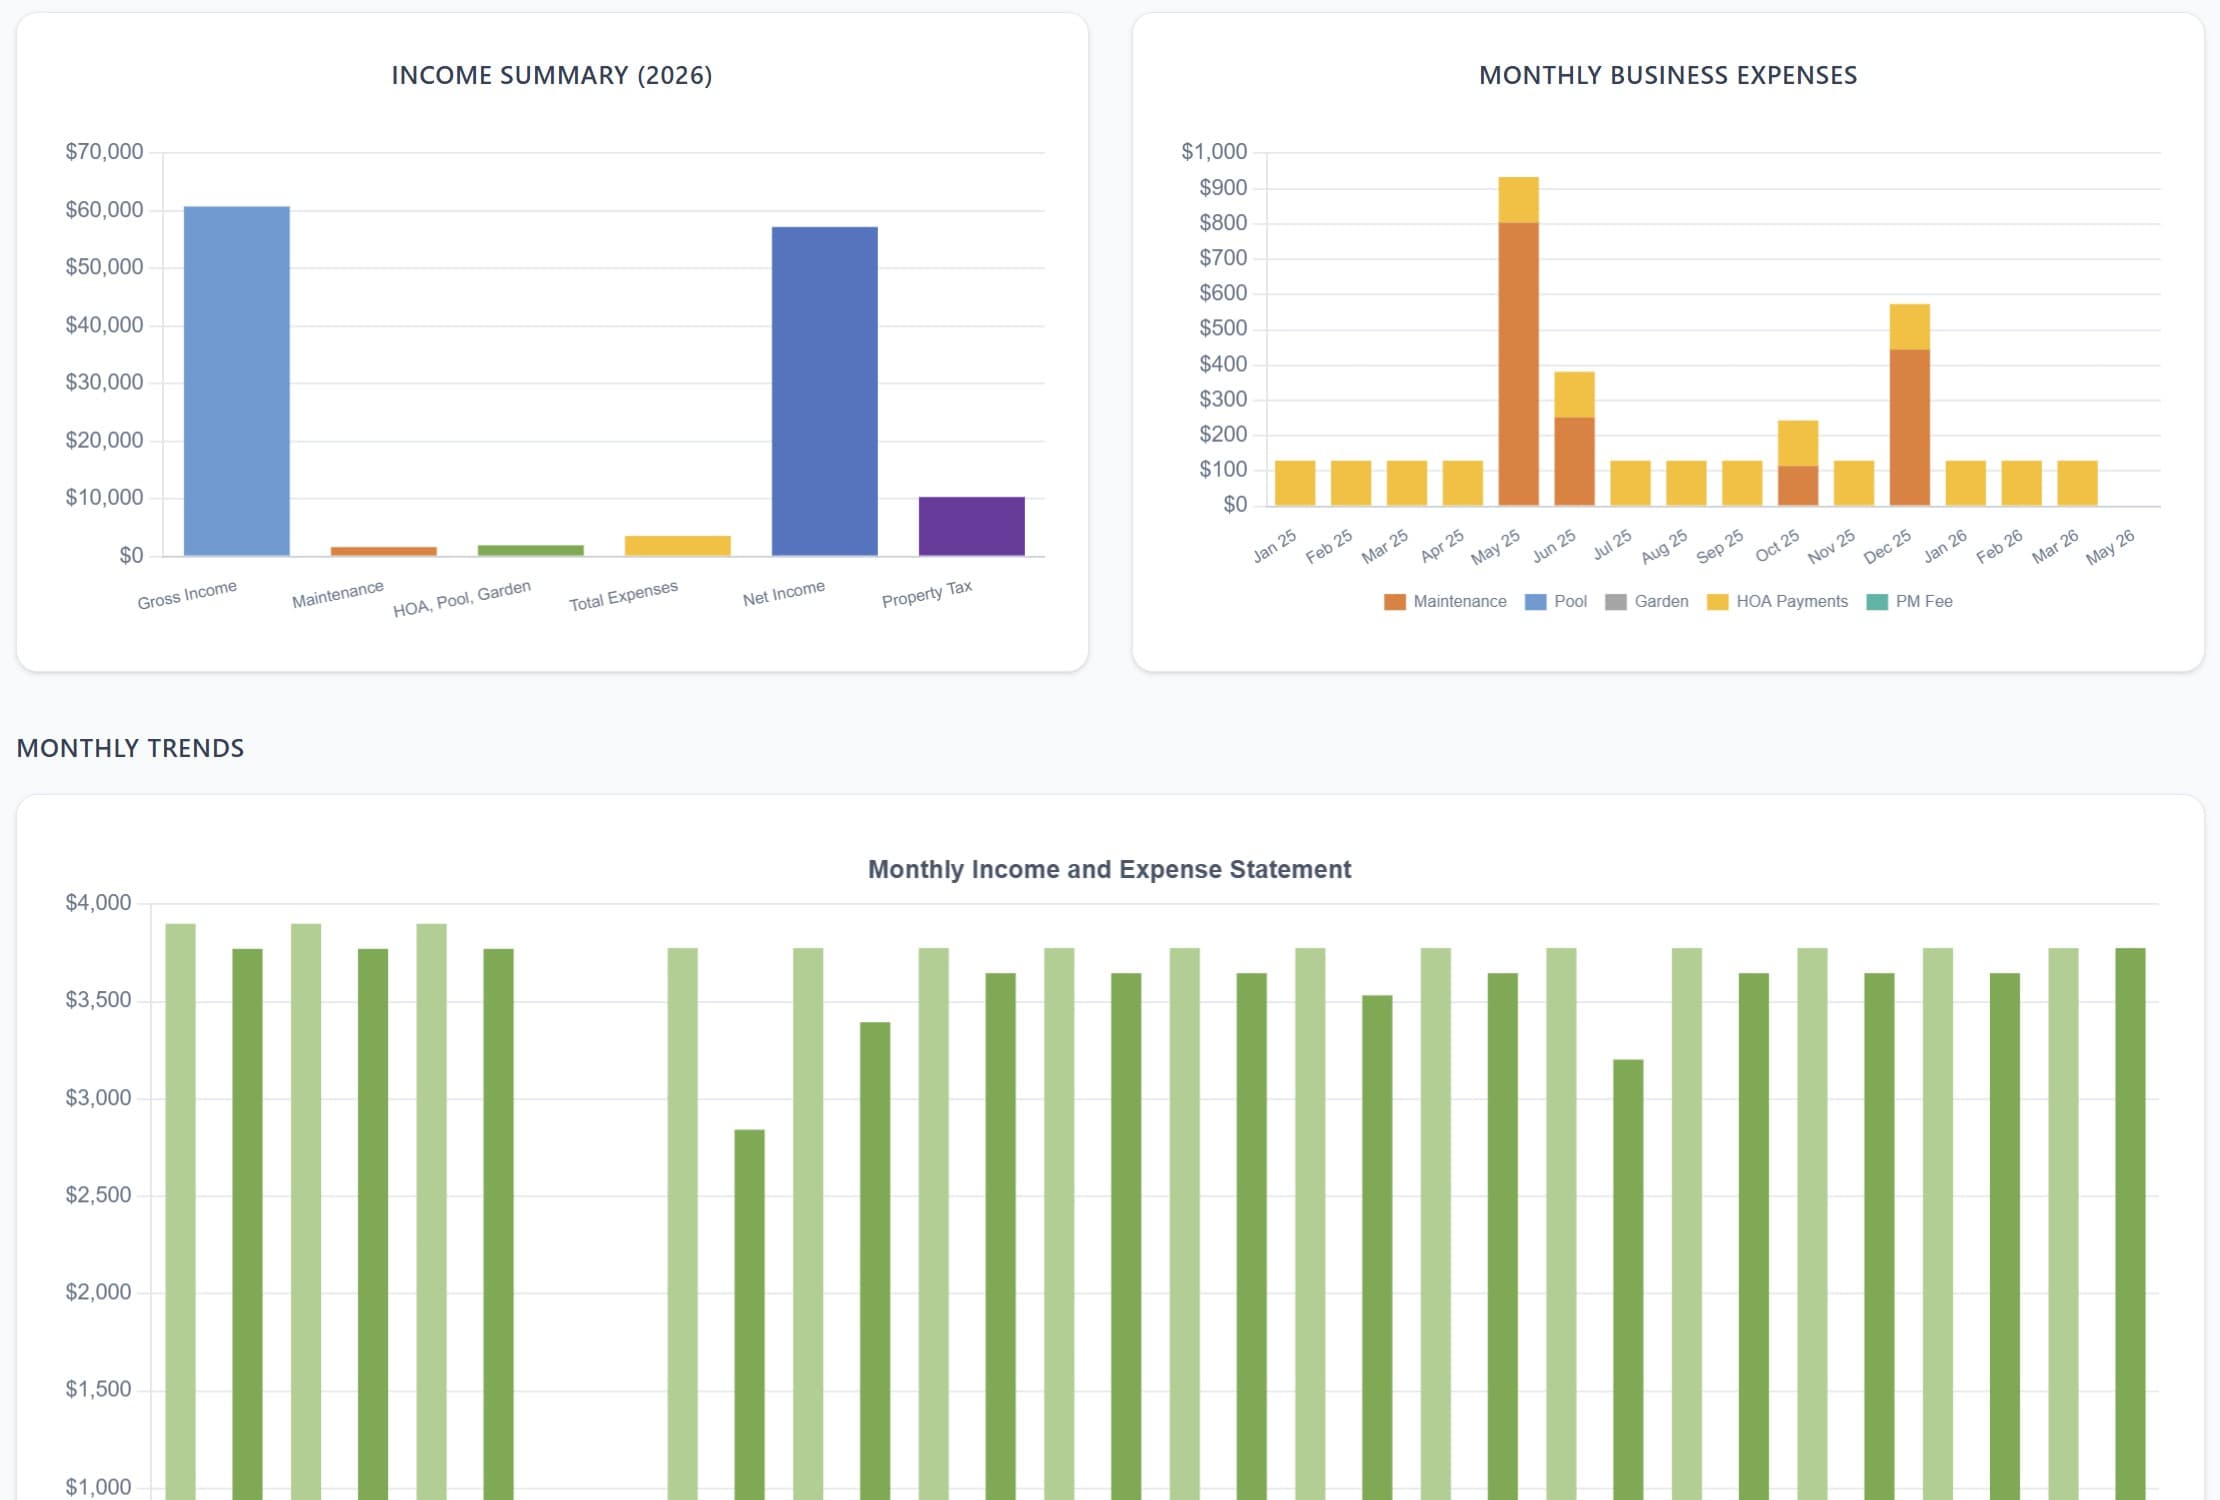Click the orange Maintenance segment for May 25

point(1518,365)
